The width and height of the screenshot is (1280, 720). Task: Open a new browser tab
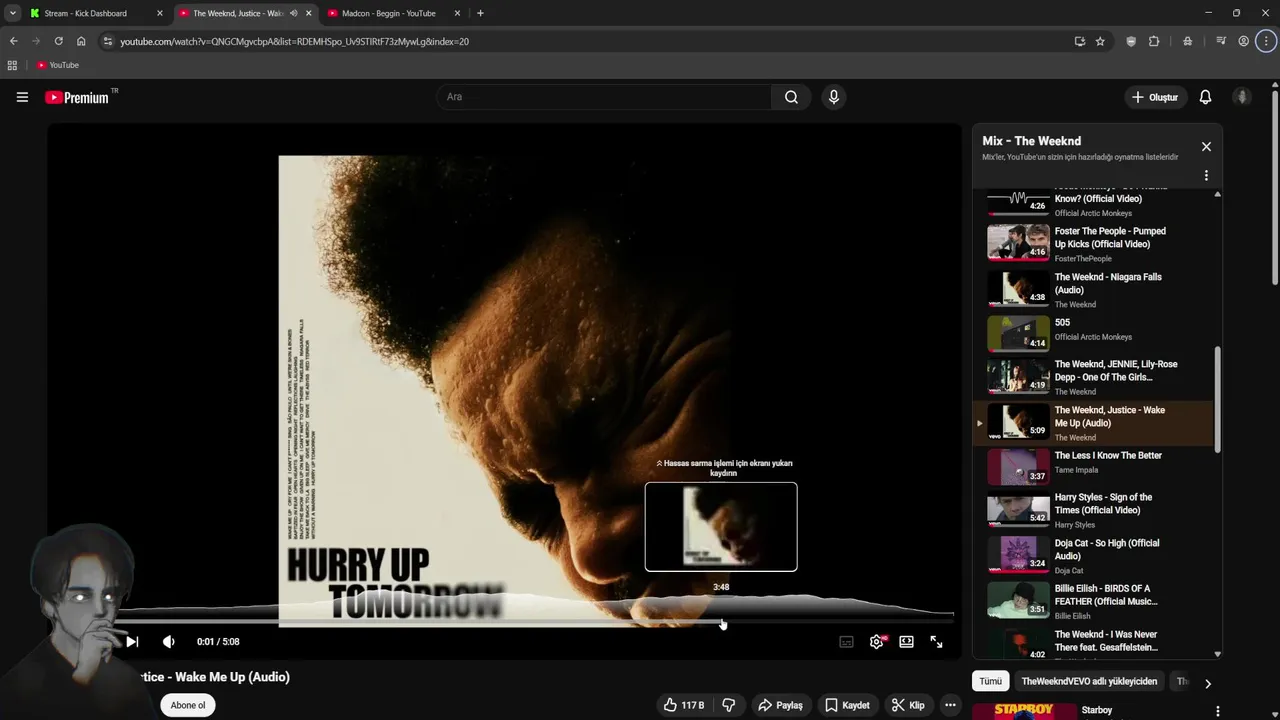(x=480, y=13)
